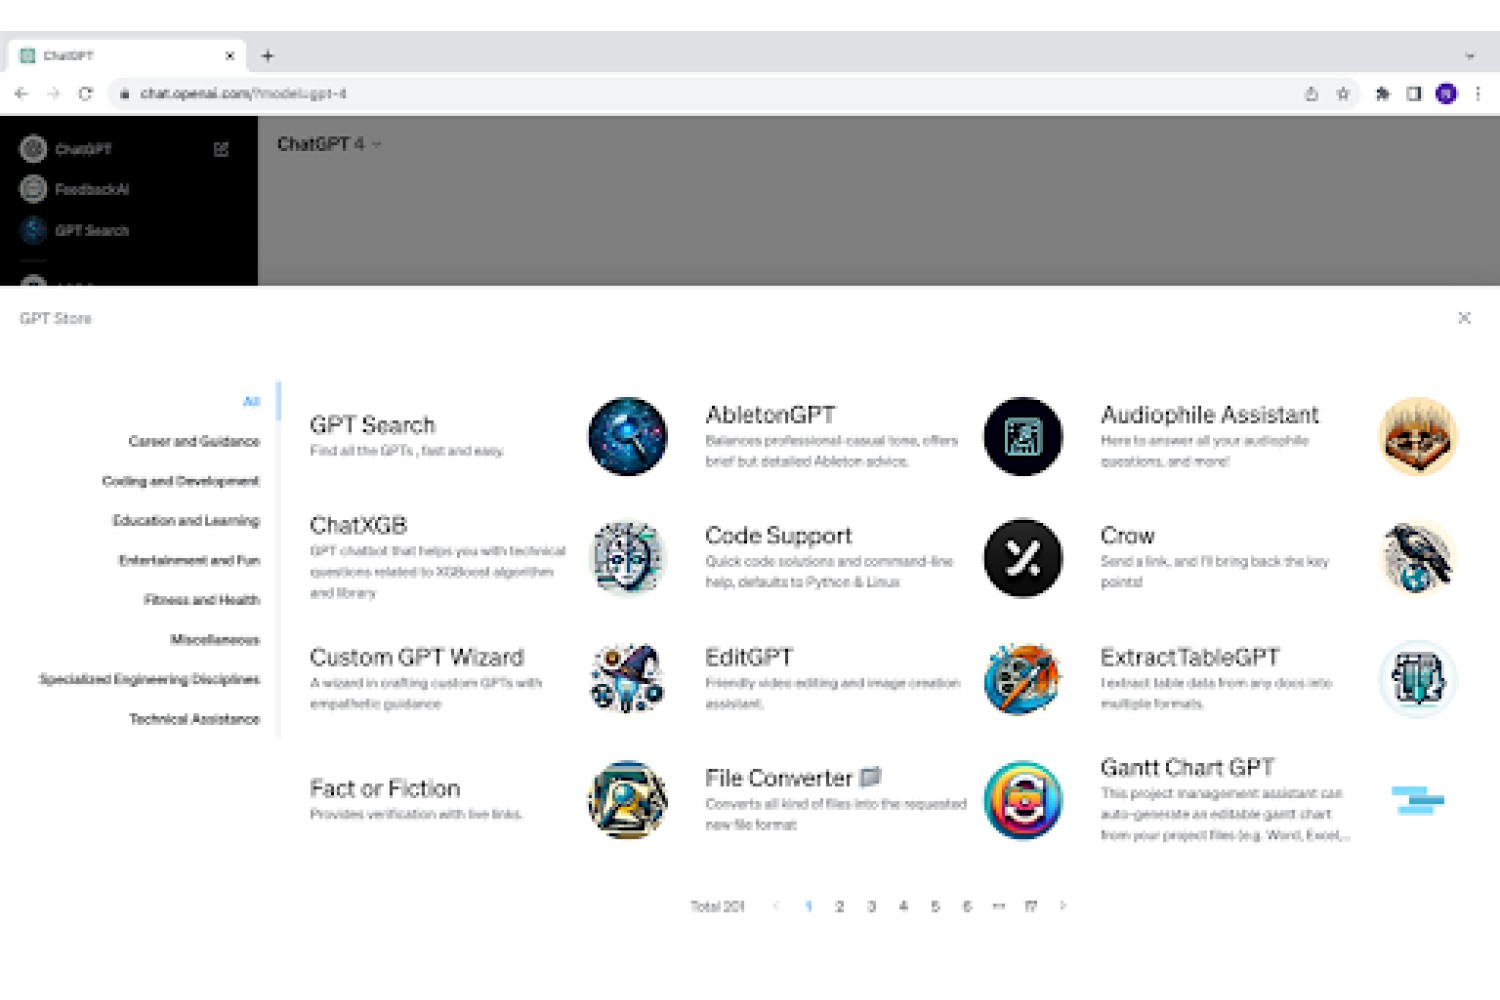Click the AbletonGPT title link
Image resolution: width=1500 pixels, height=1000 pixels.
pyautogui.click(x=770, y=415)
